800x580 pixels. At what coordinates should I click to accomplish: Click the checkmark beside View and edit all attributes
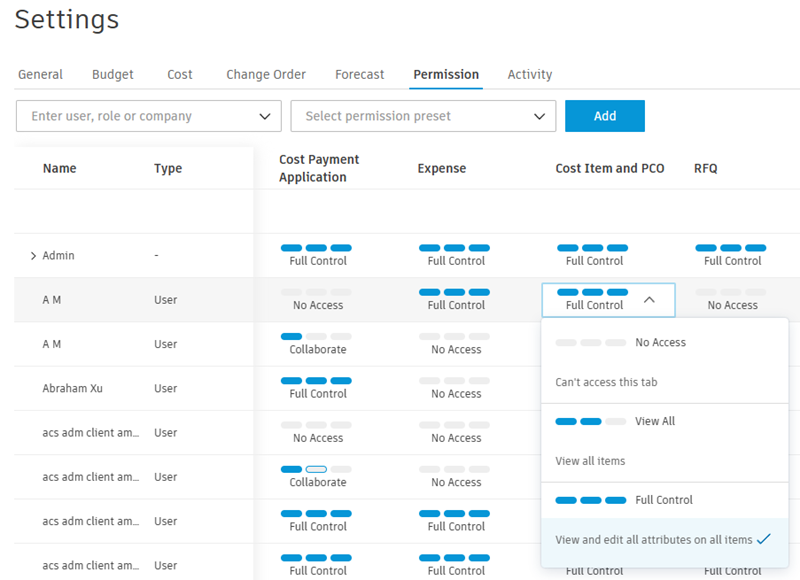pos(764,539)
